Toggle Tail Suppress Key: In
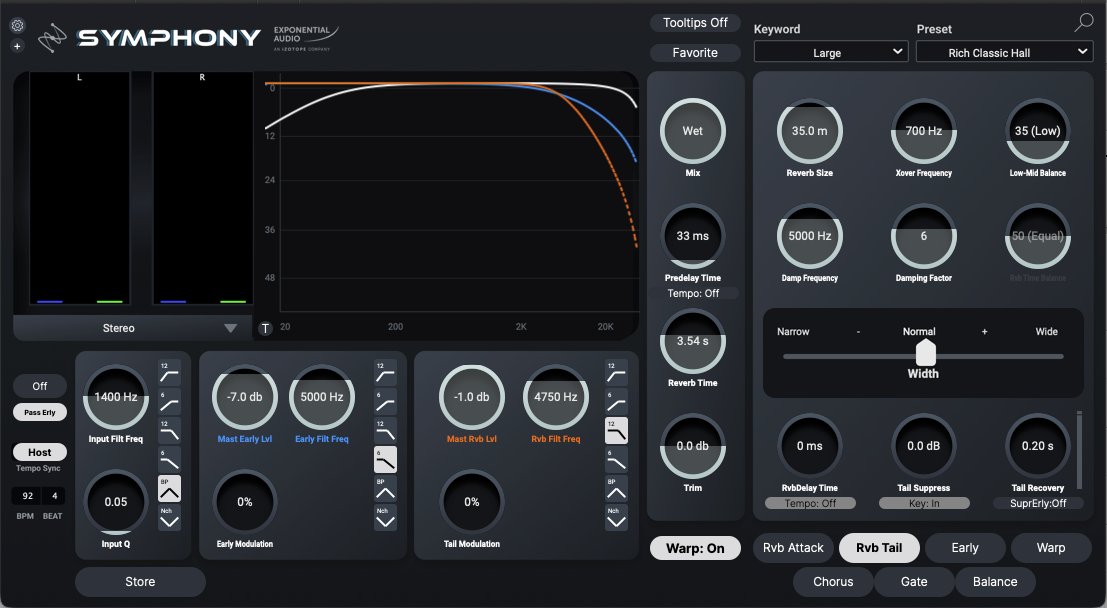This screenshot has height=608, width=1107. click(x=923, y=503)
